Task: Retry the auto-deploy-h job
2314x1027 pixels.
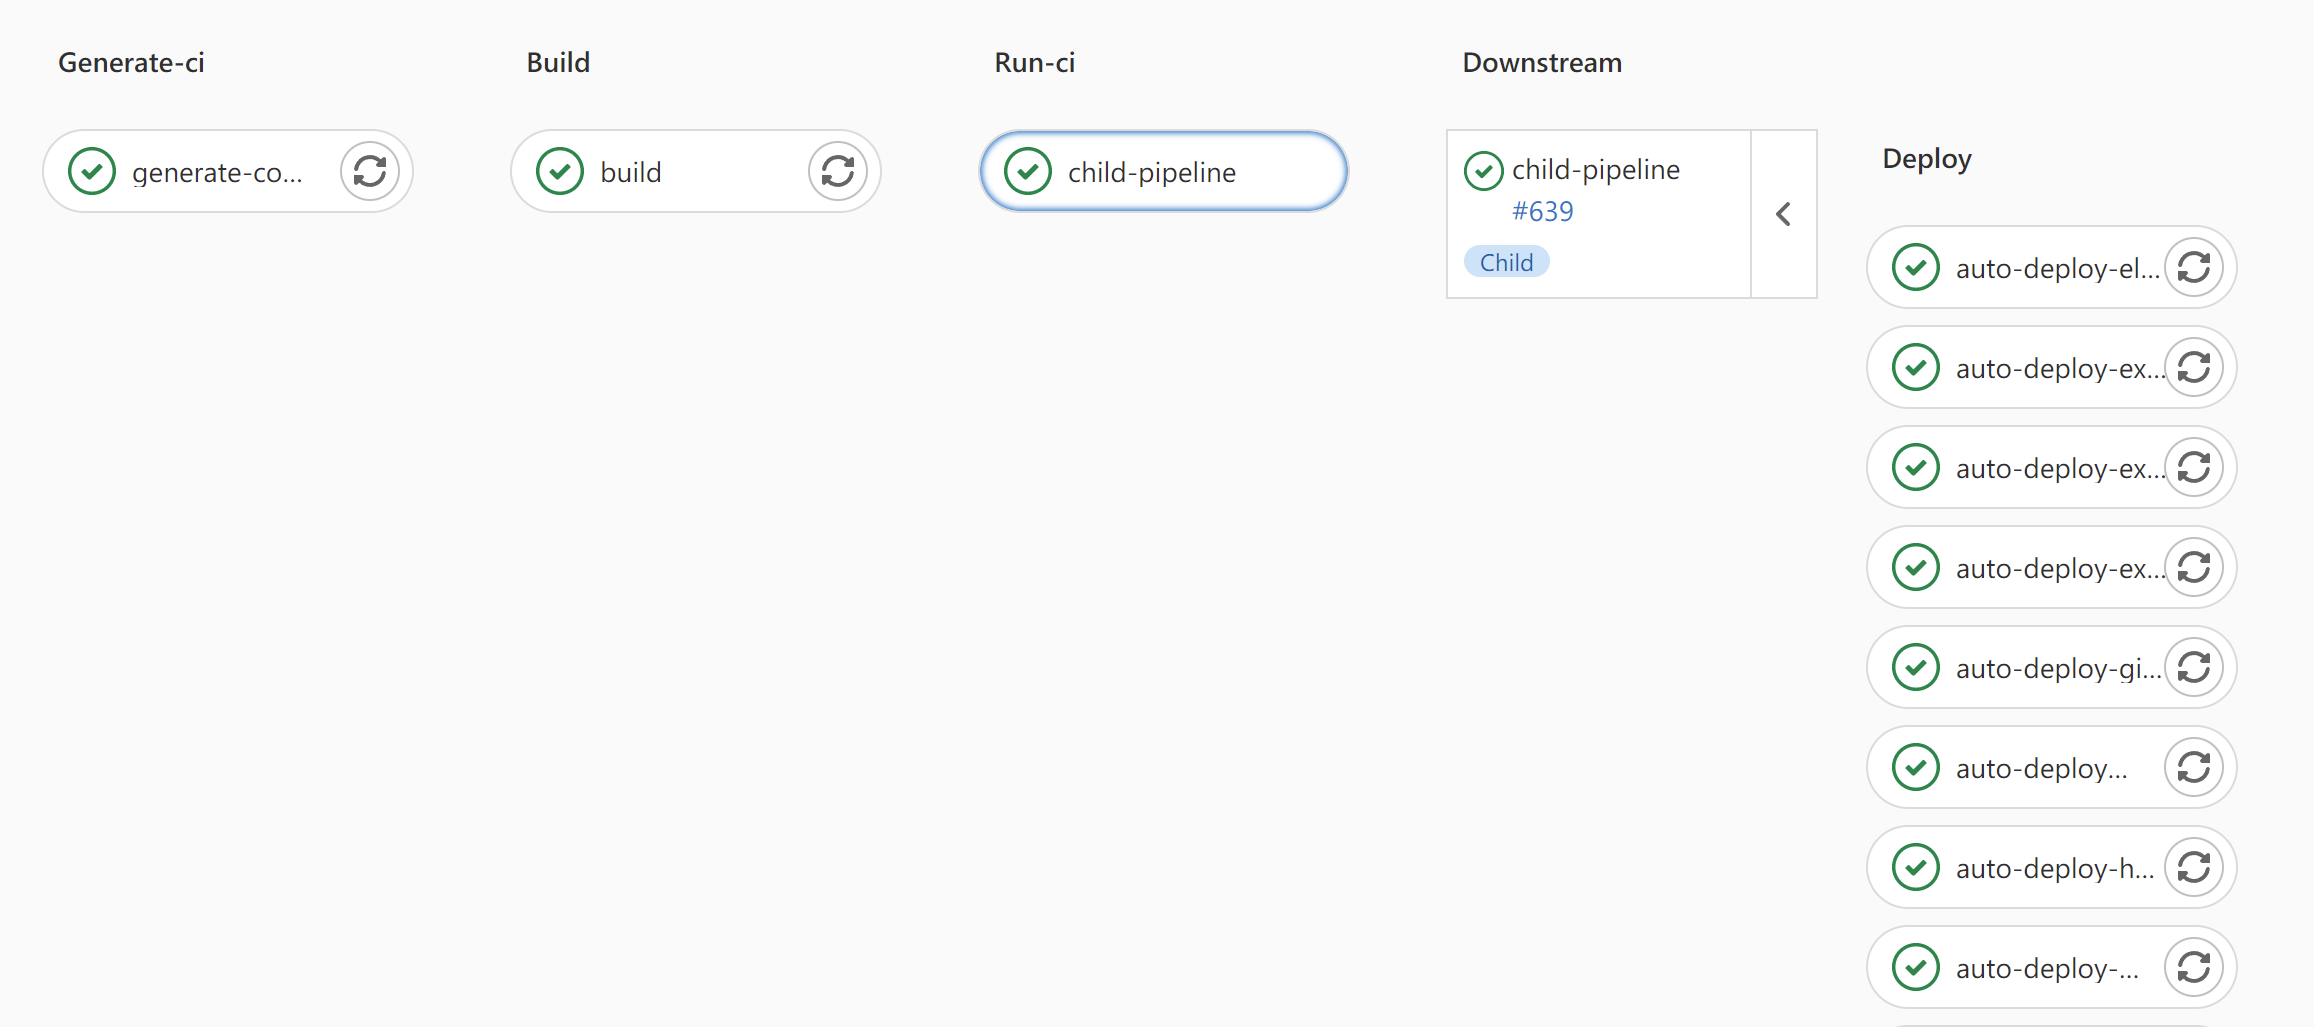Action: tap(2193, 867)
